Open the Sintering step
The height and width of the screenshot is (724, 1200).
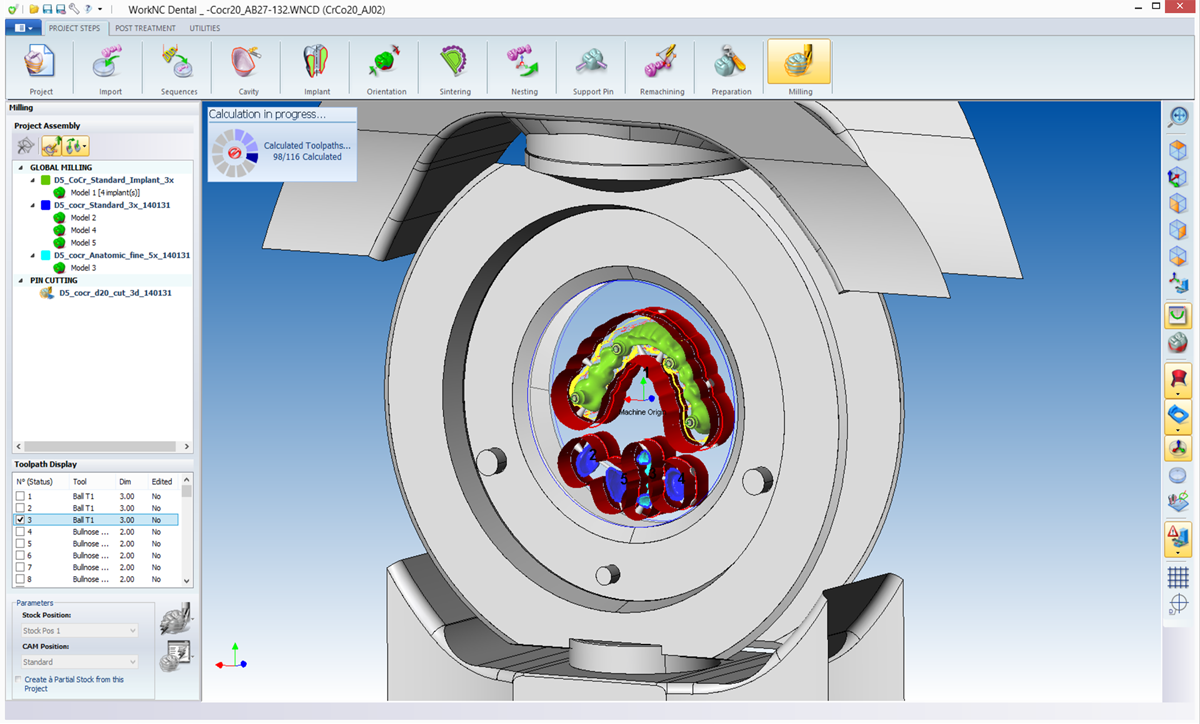click(455, 68)
